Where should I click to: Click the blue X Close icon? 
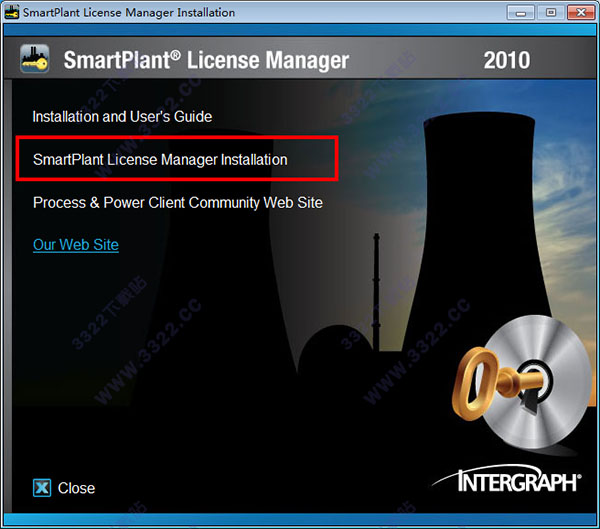coord(42,488)
